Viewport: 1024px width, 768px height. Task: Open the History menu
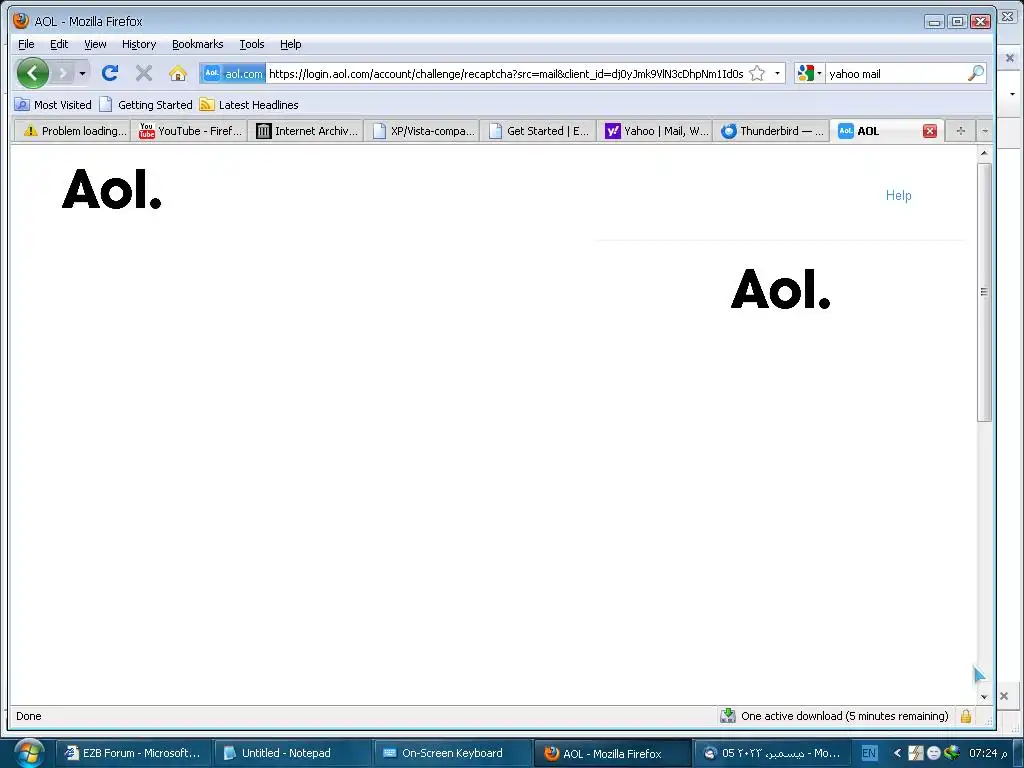[138, 44]
